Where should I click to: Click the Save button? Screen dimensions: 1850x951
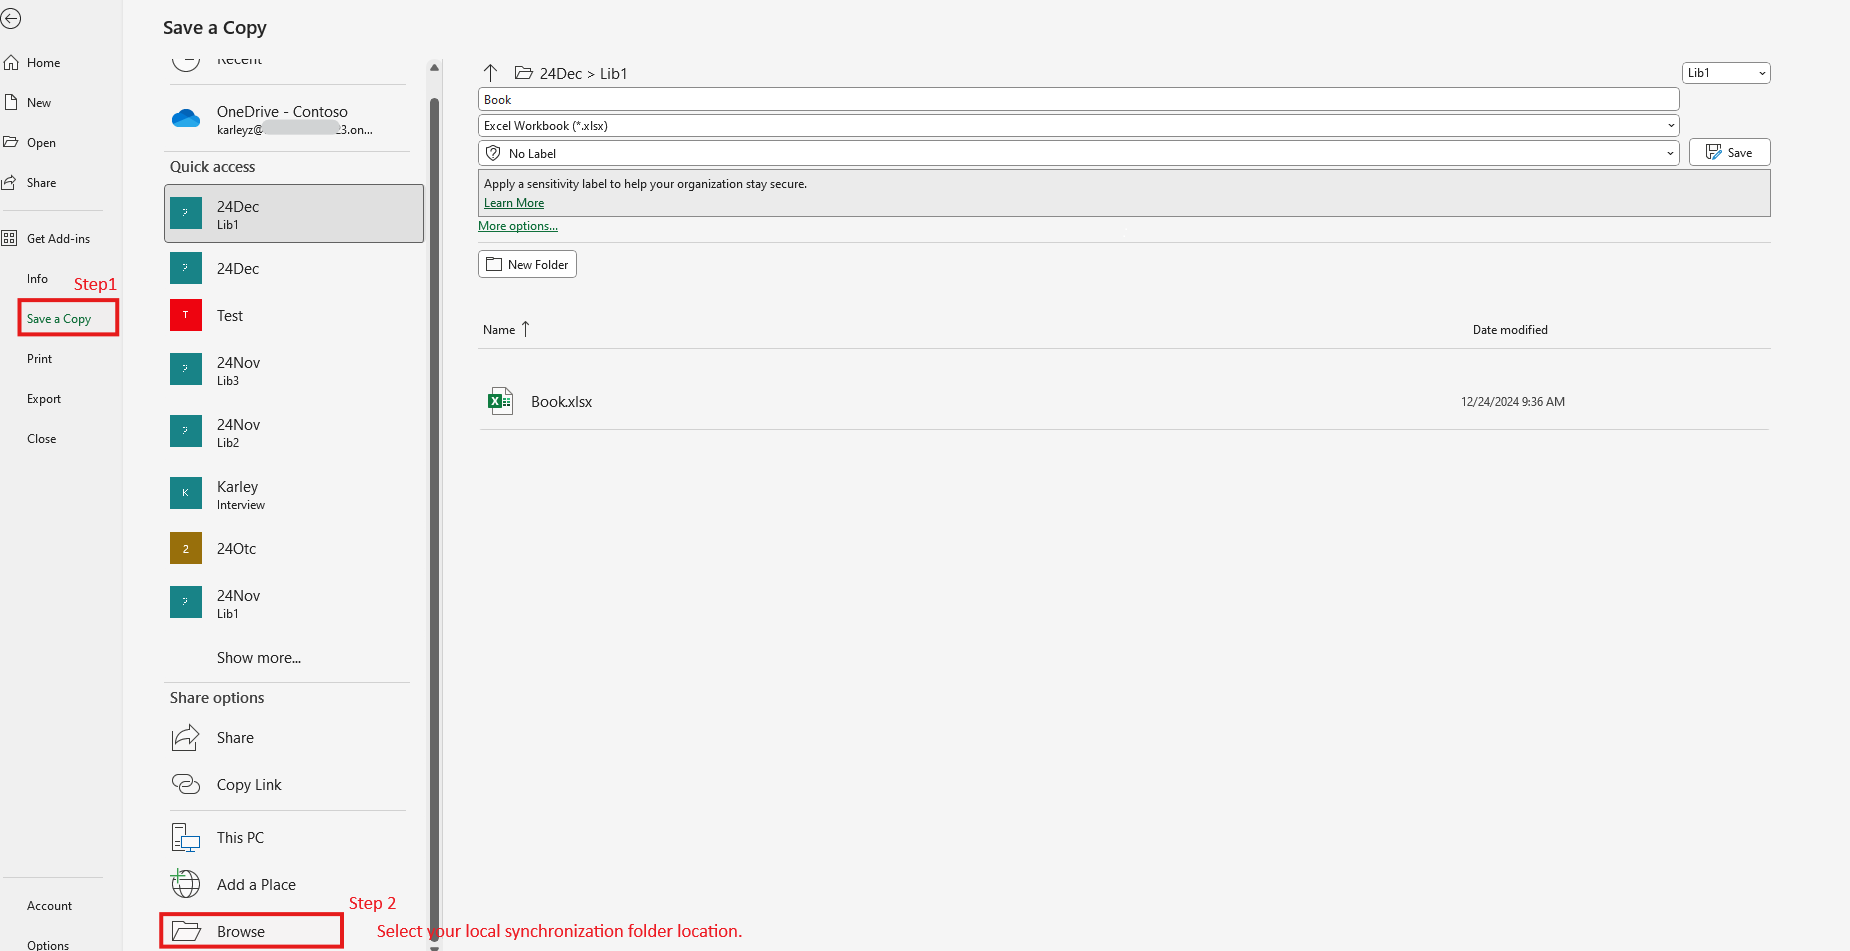coord(1729,152)
